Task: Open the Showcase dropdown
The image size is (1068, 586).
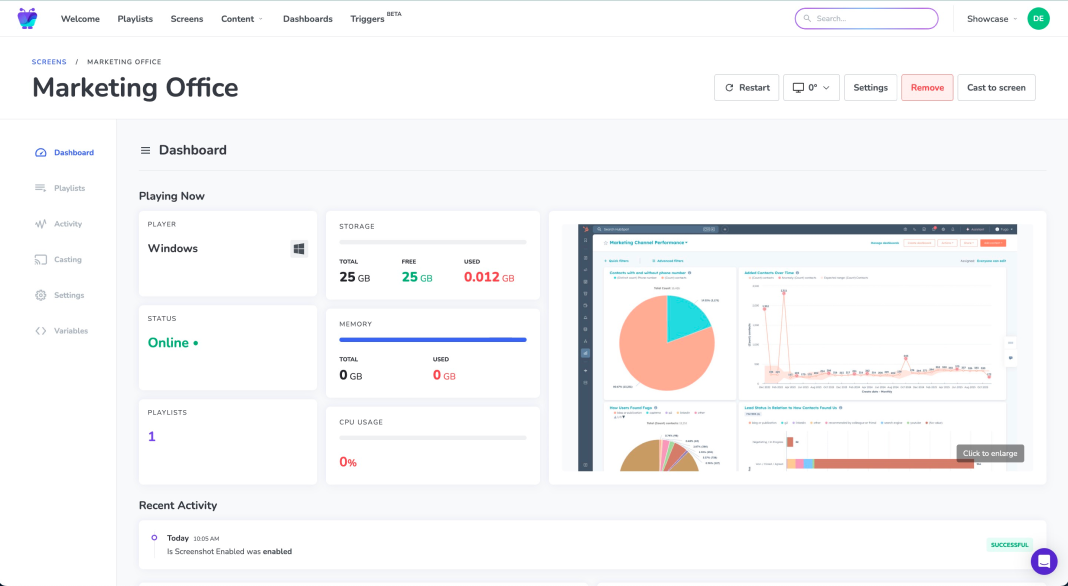Action: (x=989, y=18)
